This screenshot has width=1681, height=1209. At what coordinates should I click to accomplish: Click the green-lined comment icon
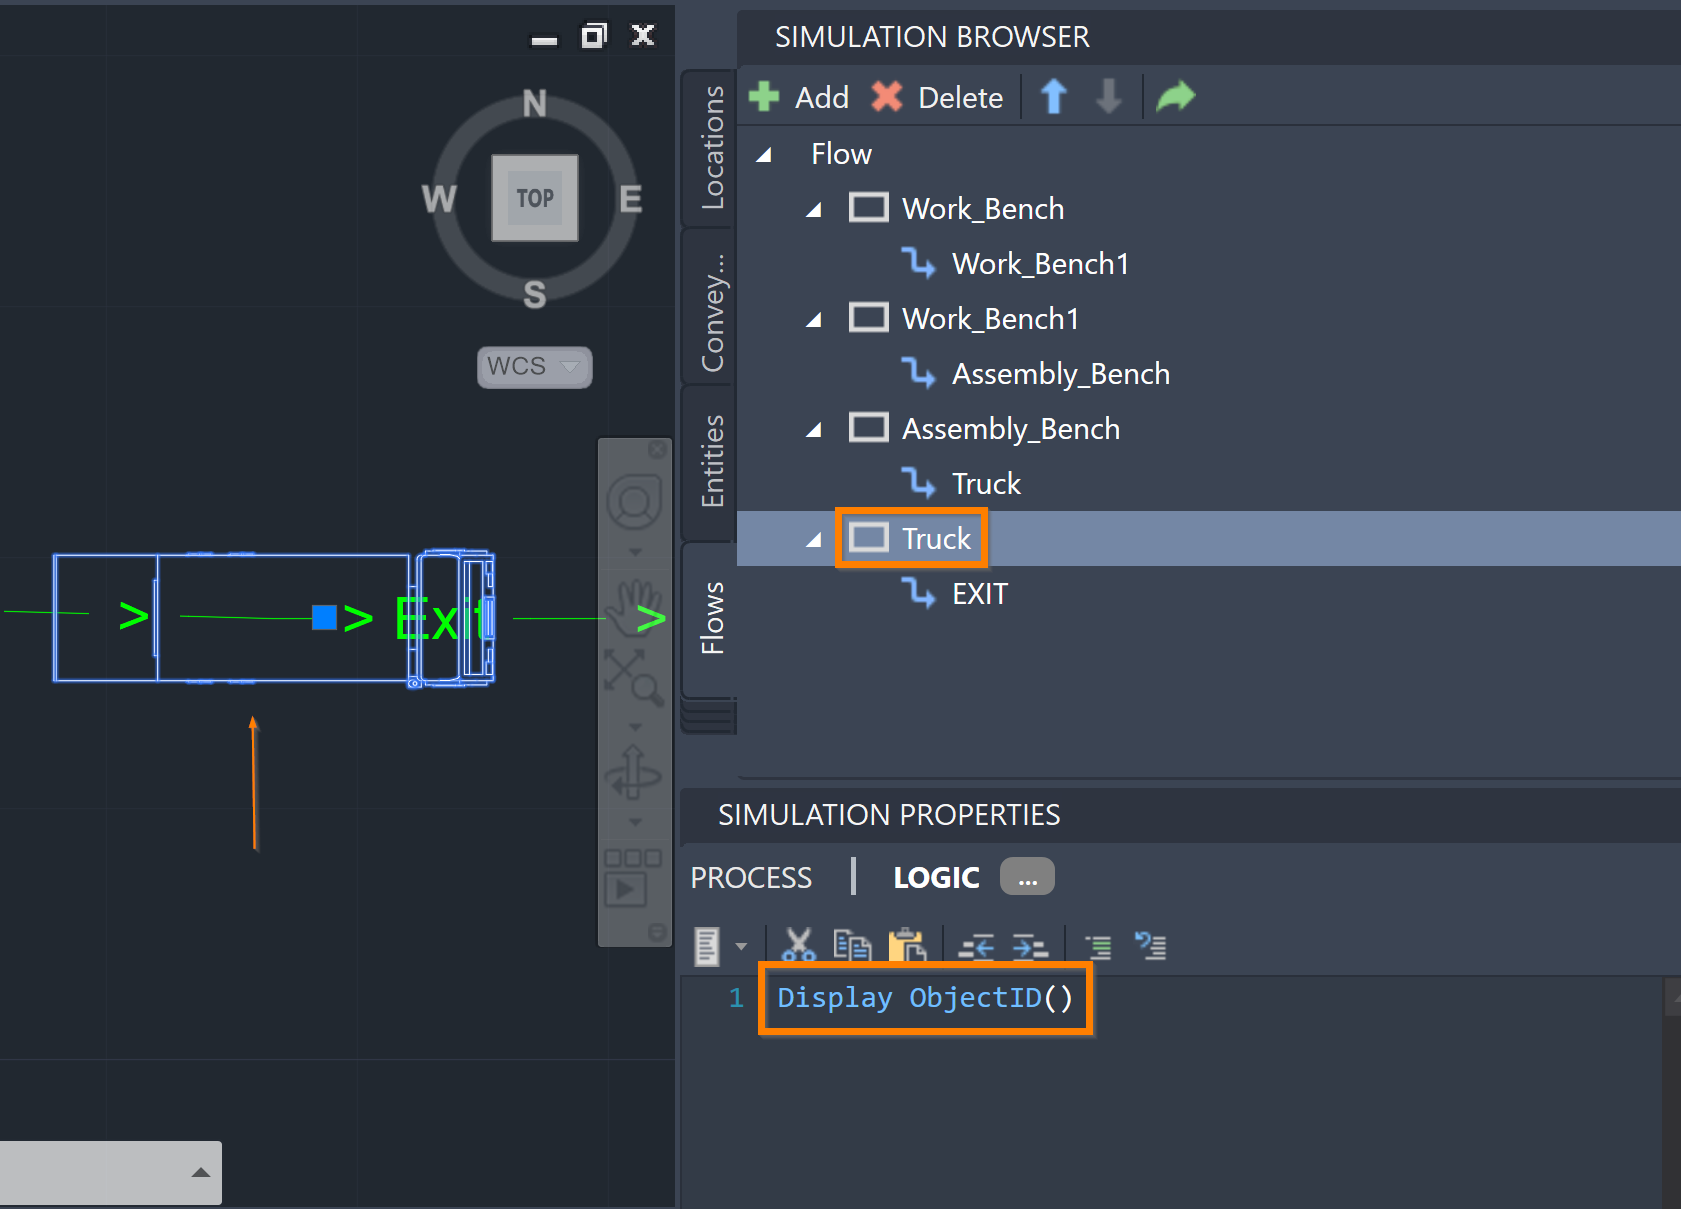[x=1098, y=946]
